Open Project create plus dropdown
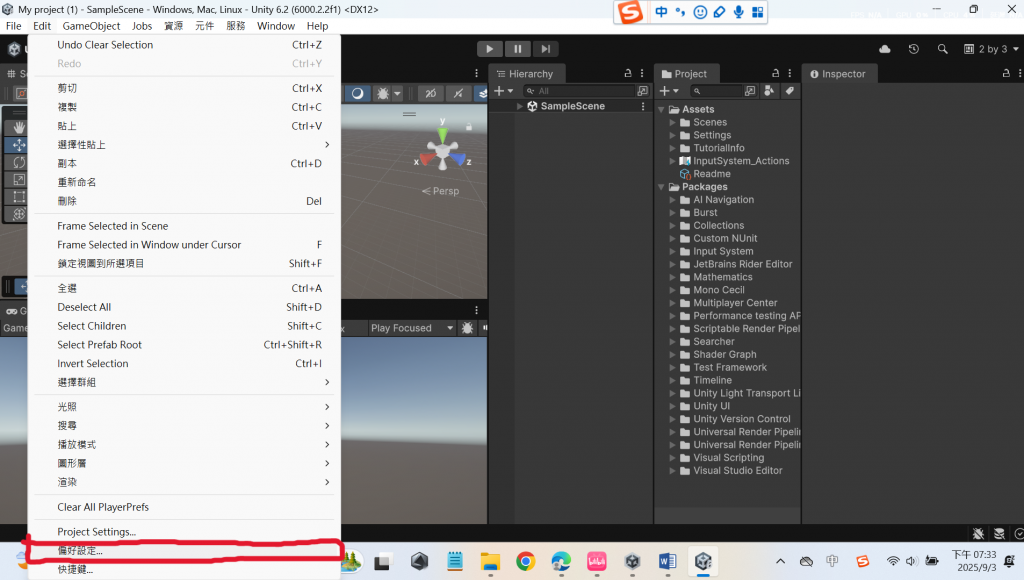The height and width of the screenshot is (580, 1024). [669, 91]
